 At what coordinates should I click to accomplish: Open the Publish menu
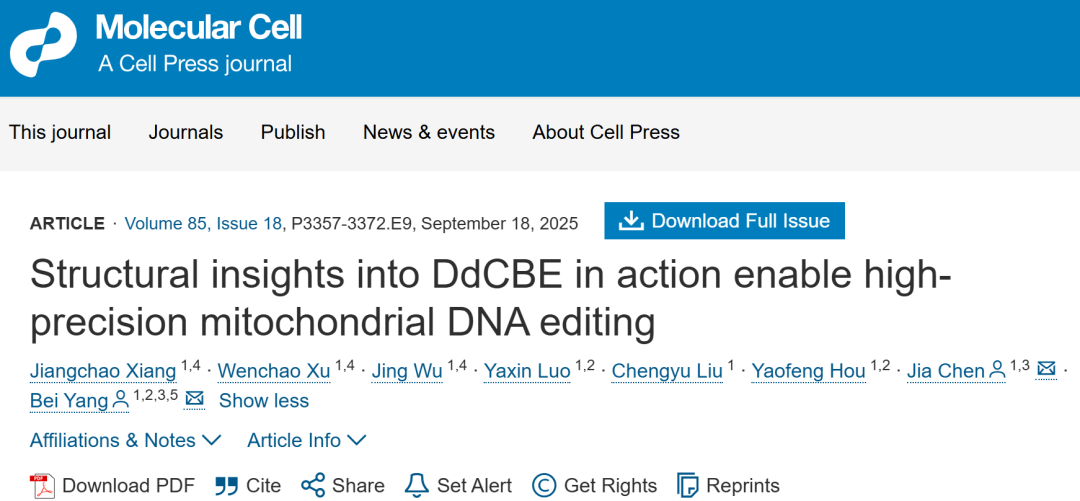coord(293,132)
